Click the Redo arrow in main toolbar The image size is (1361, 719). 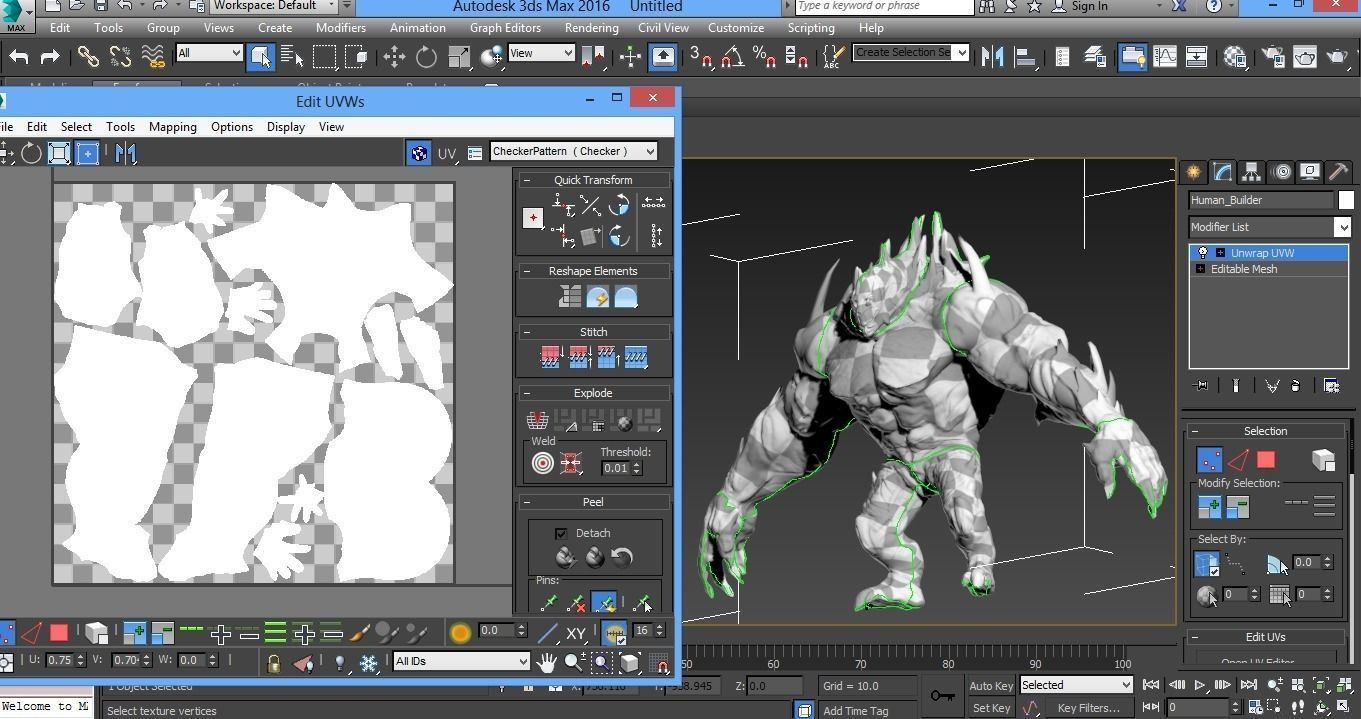point(50,57)
